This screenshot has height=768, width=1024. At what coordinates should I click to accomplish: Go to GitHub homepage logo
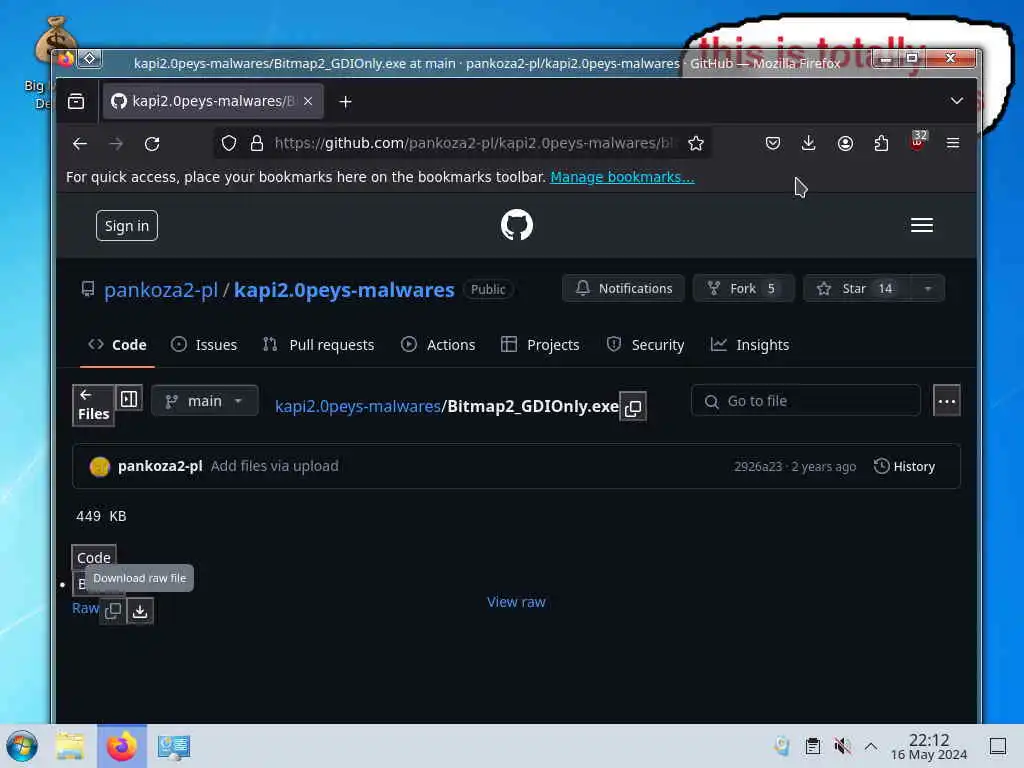click(517, 225)
